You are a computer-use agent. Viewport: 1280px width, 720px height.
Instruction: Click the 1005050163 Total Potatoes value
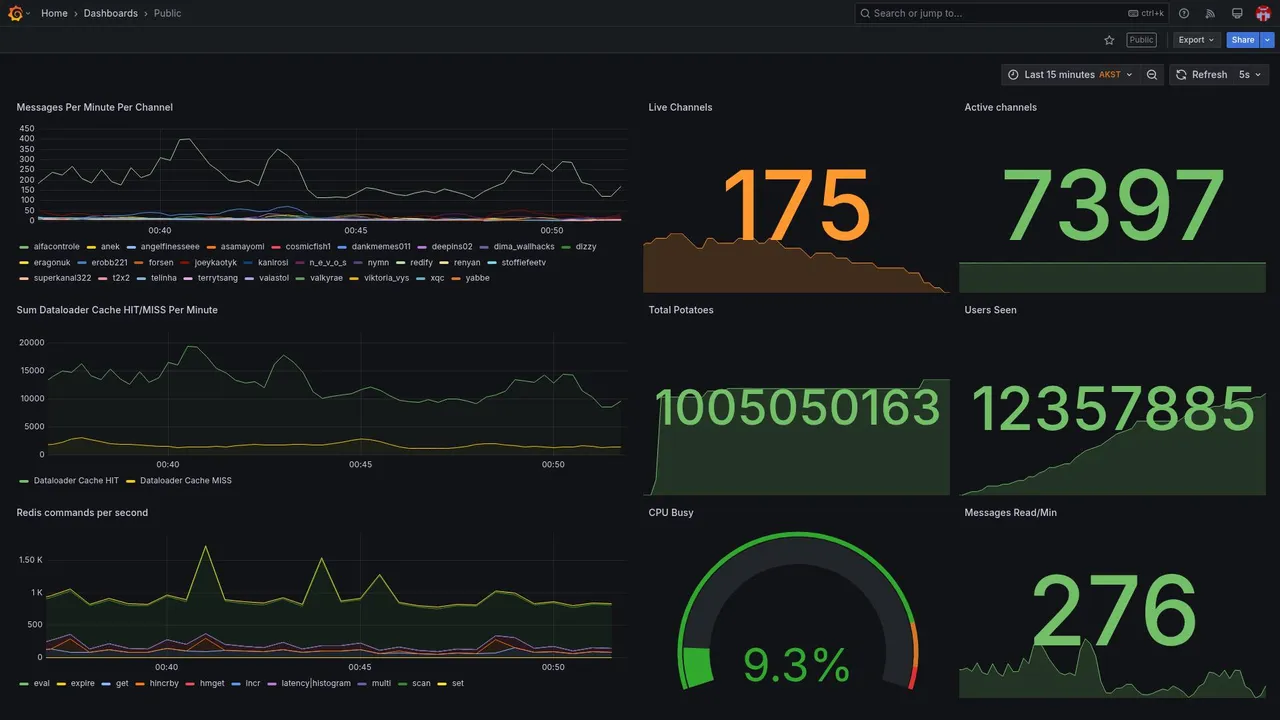[x=797, y=409]
